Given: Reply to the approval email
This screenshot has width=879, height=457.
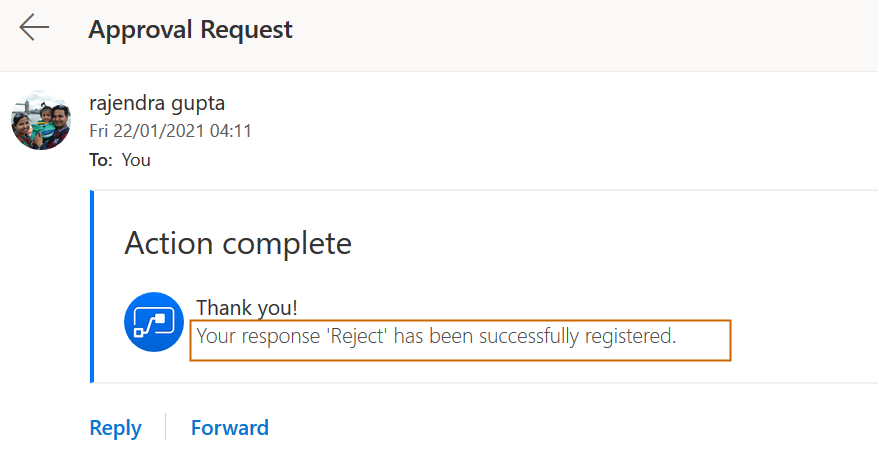Looking at the screenshot, I should [x=115, y=428].
